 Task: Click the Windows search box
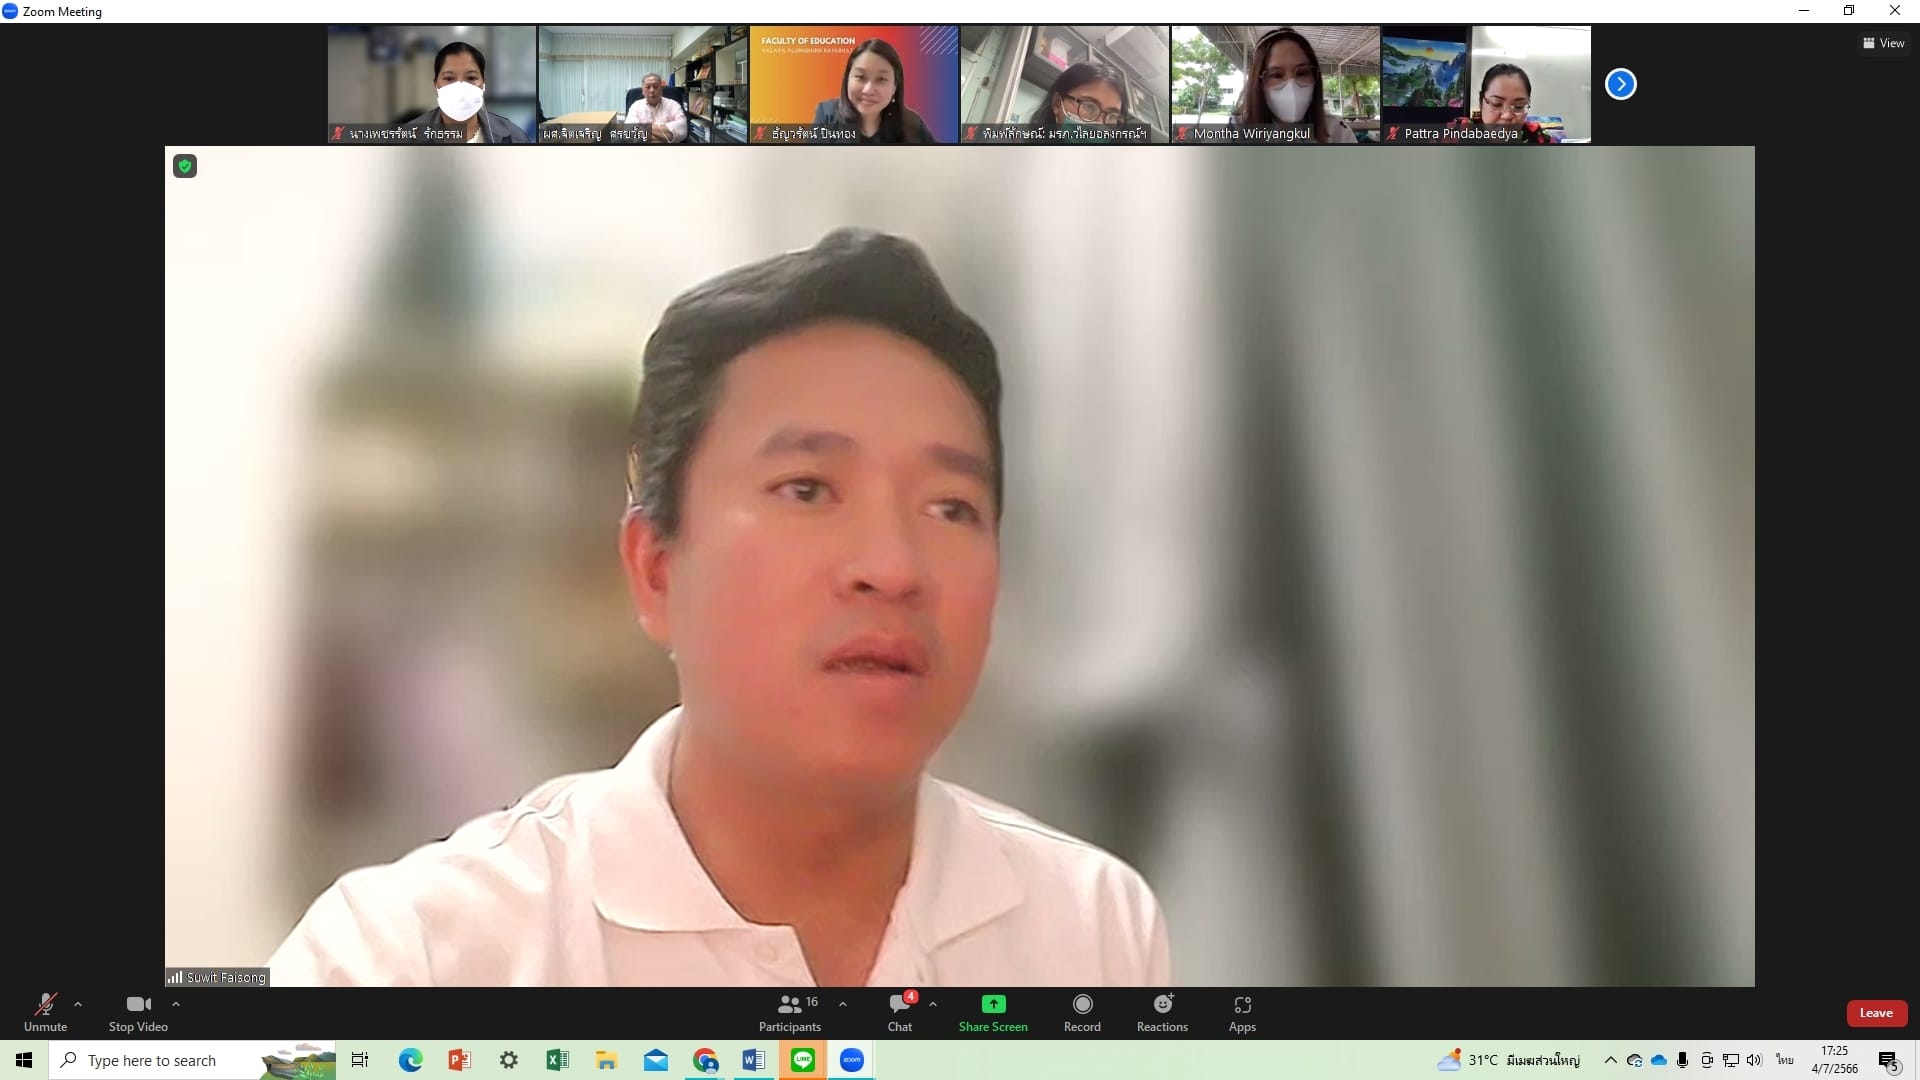click(152, 1060)
